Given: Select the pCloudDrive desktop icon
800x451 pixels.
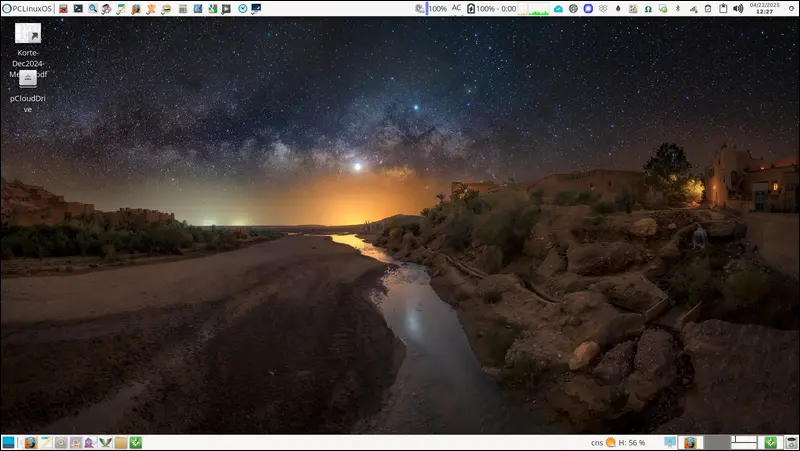Looking at the screenshot, I should [28, 92].
